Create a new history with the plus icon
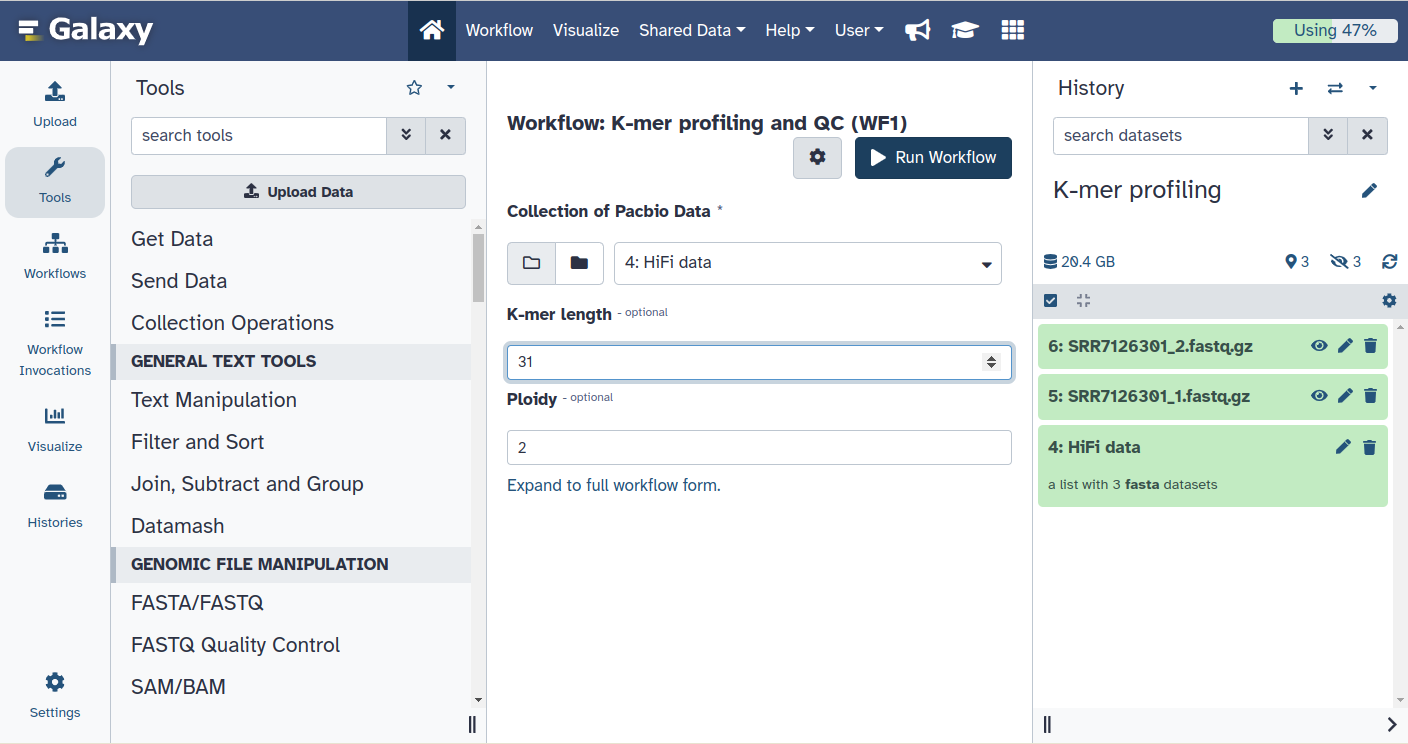This screenshot has height=744, width=1408. pyautogui.click(x=1296, y=88)
